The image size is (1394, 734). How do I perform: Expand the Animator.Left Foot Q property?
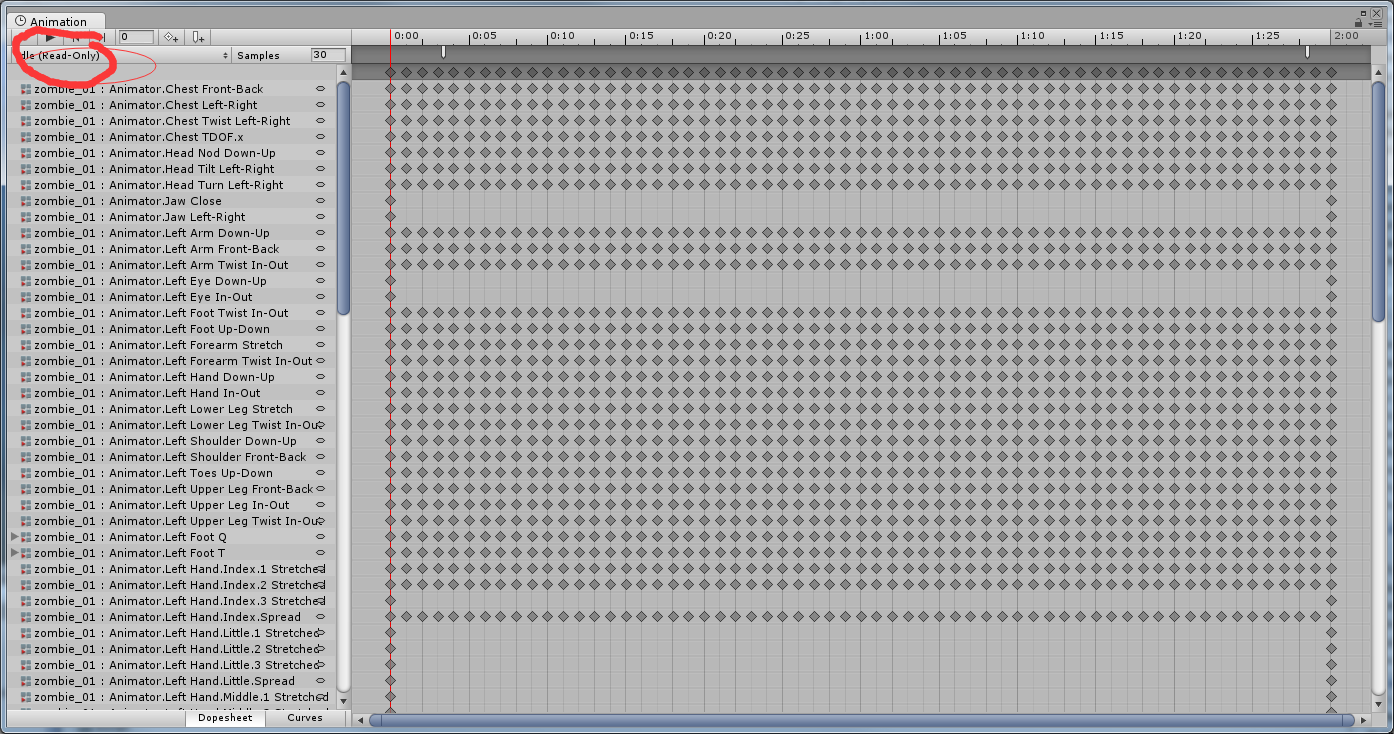point(14,536)
